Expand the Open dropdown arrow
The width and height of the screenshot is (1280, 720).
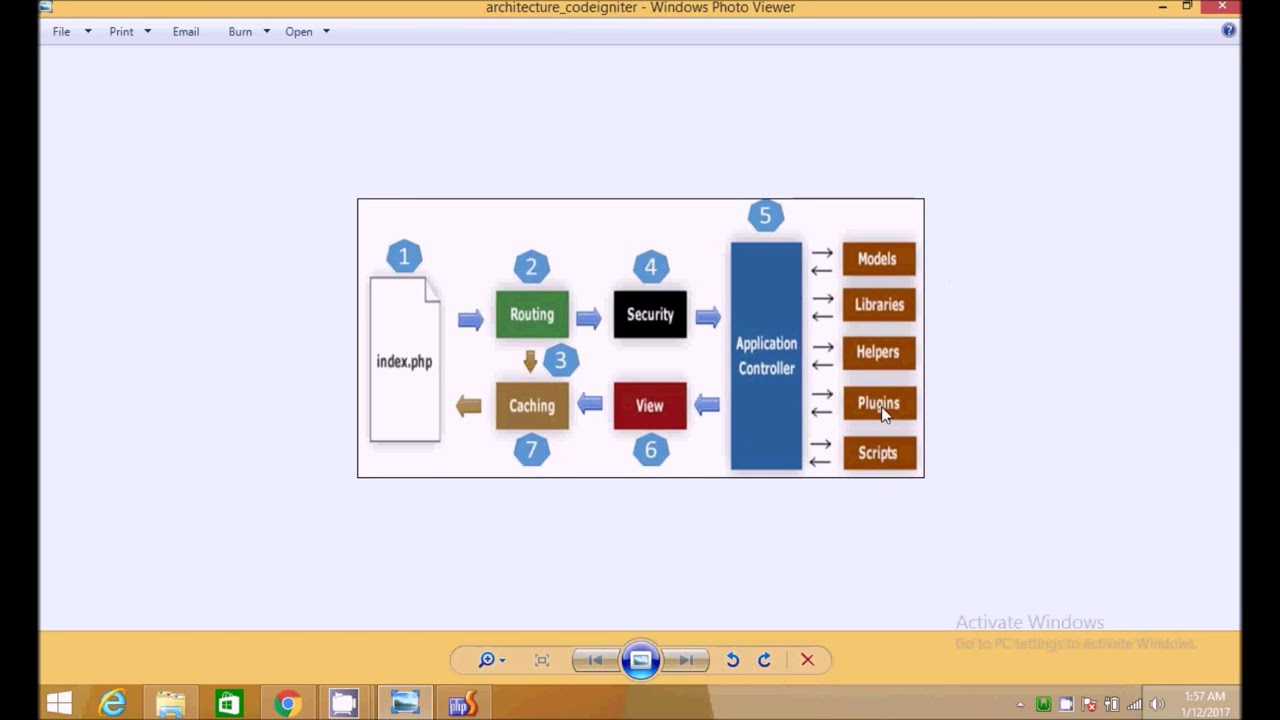pos(326,32)
